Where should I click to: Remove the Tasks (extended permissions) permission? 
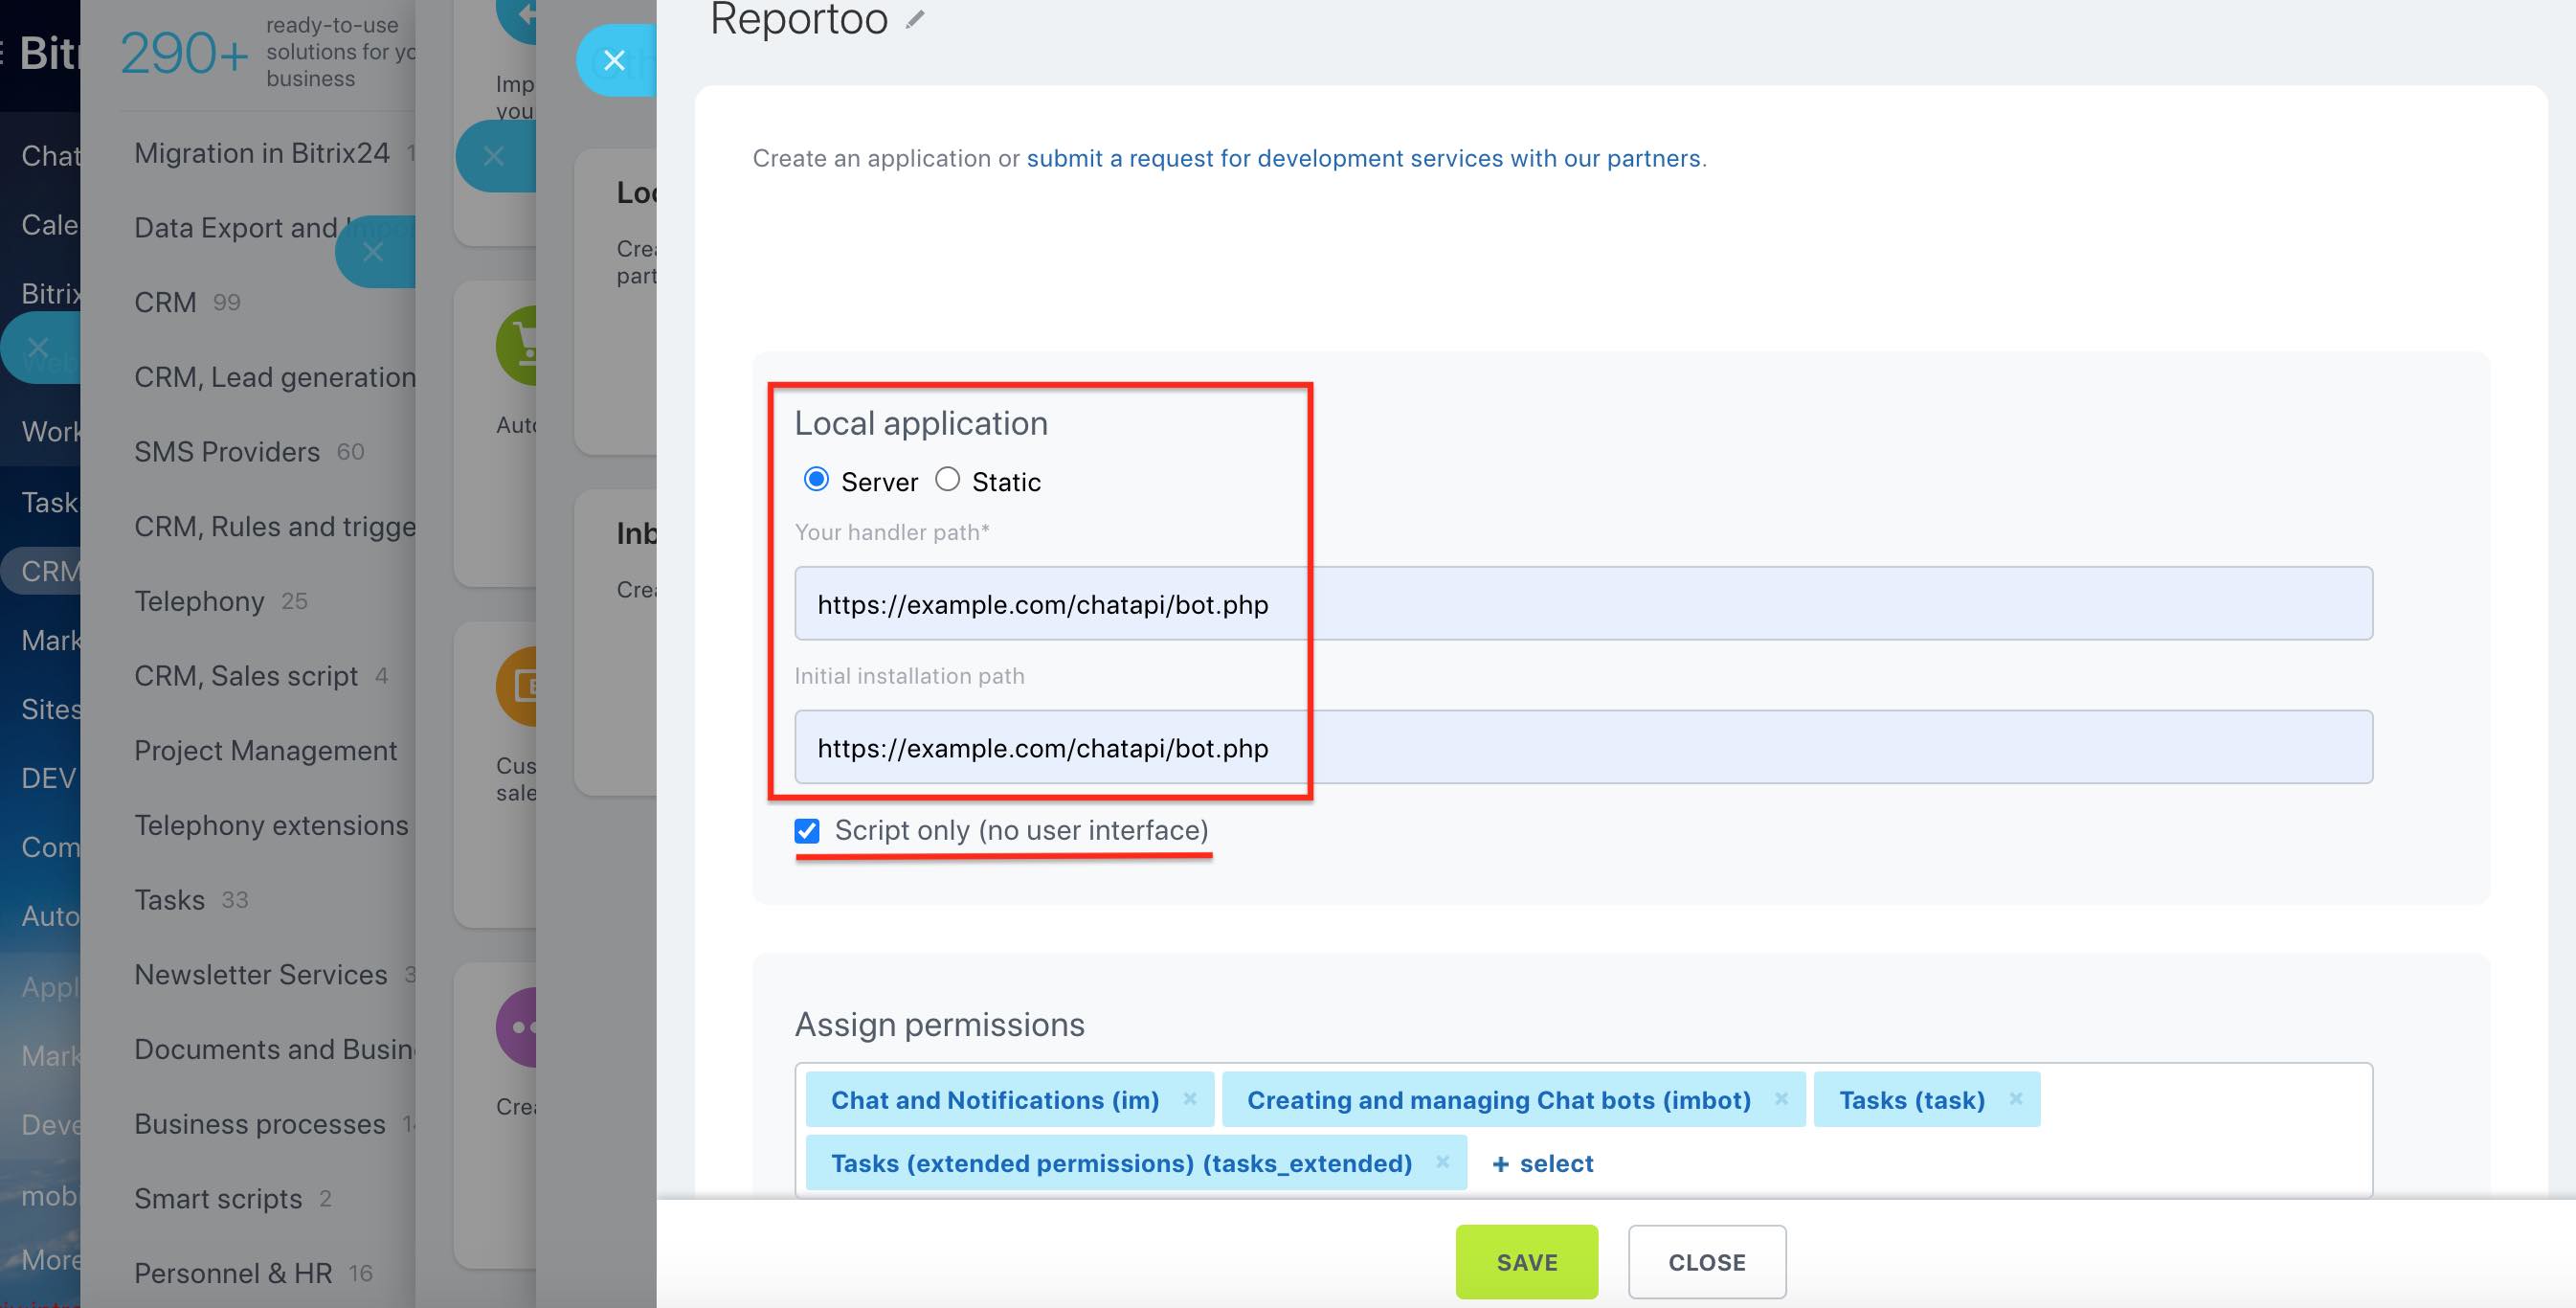pos(1443,1163)
